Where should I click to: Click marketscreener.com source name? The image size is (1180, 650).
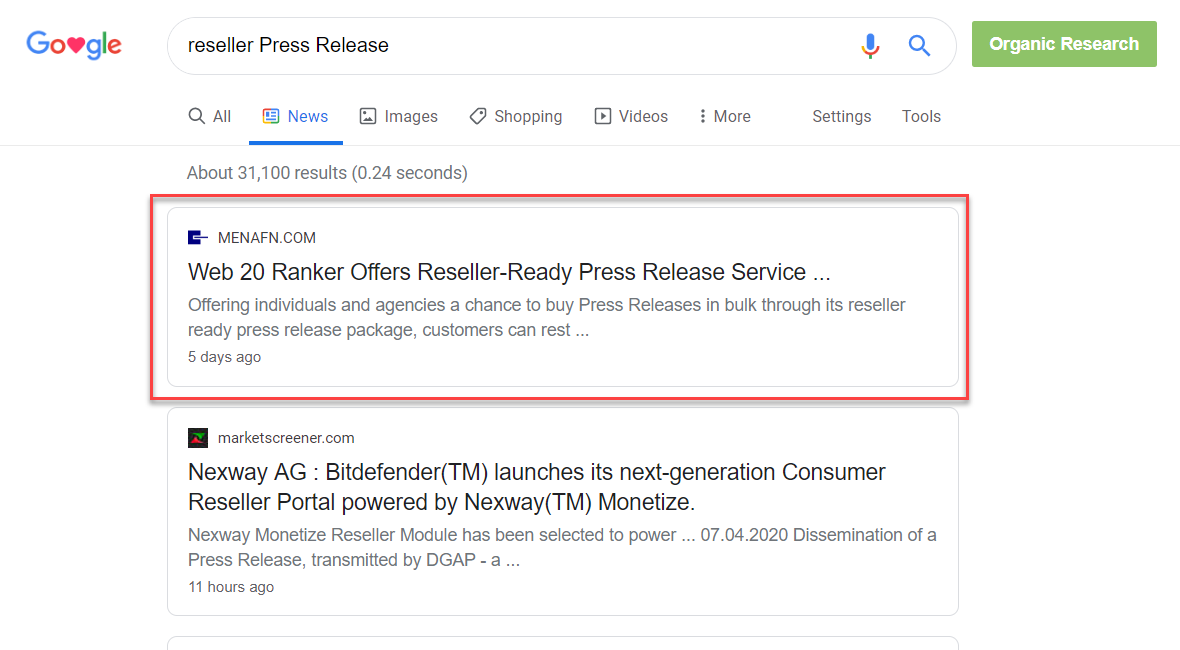click(x=286, y=438)
